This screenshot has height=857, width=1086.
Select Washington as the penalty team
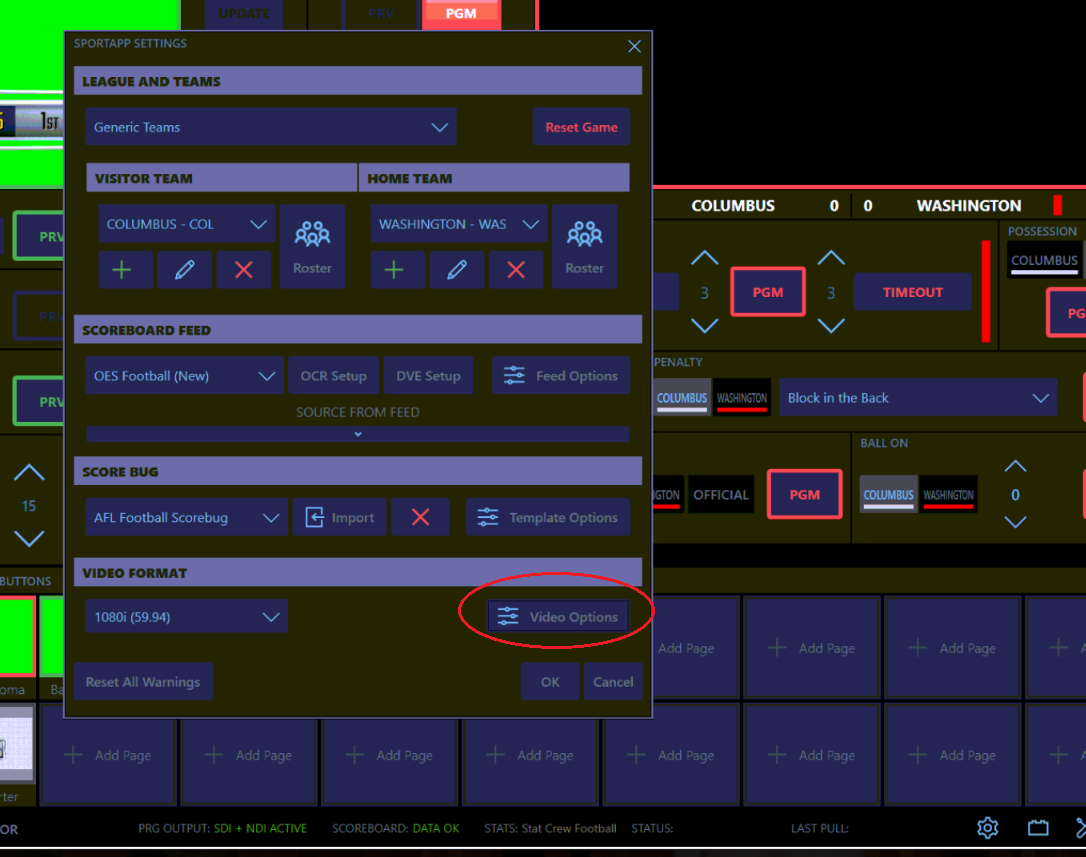pyautogui.click(x=741, y=398)
